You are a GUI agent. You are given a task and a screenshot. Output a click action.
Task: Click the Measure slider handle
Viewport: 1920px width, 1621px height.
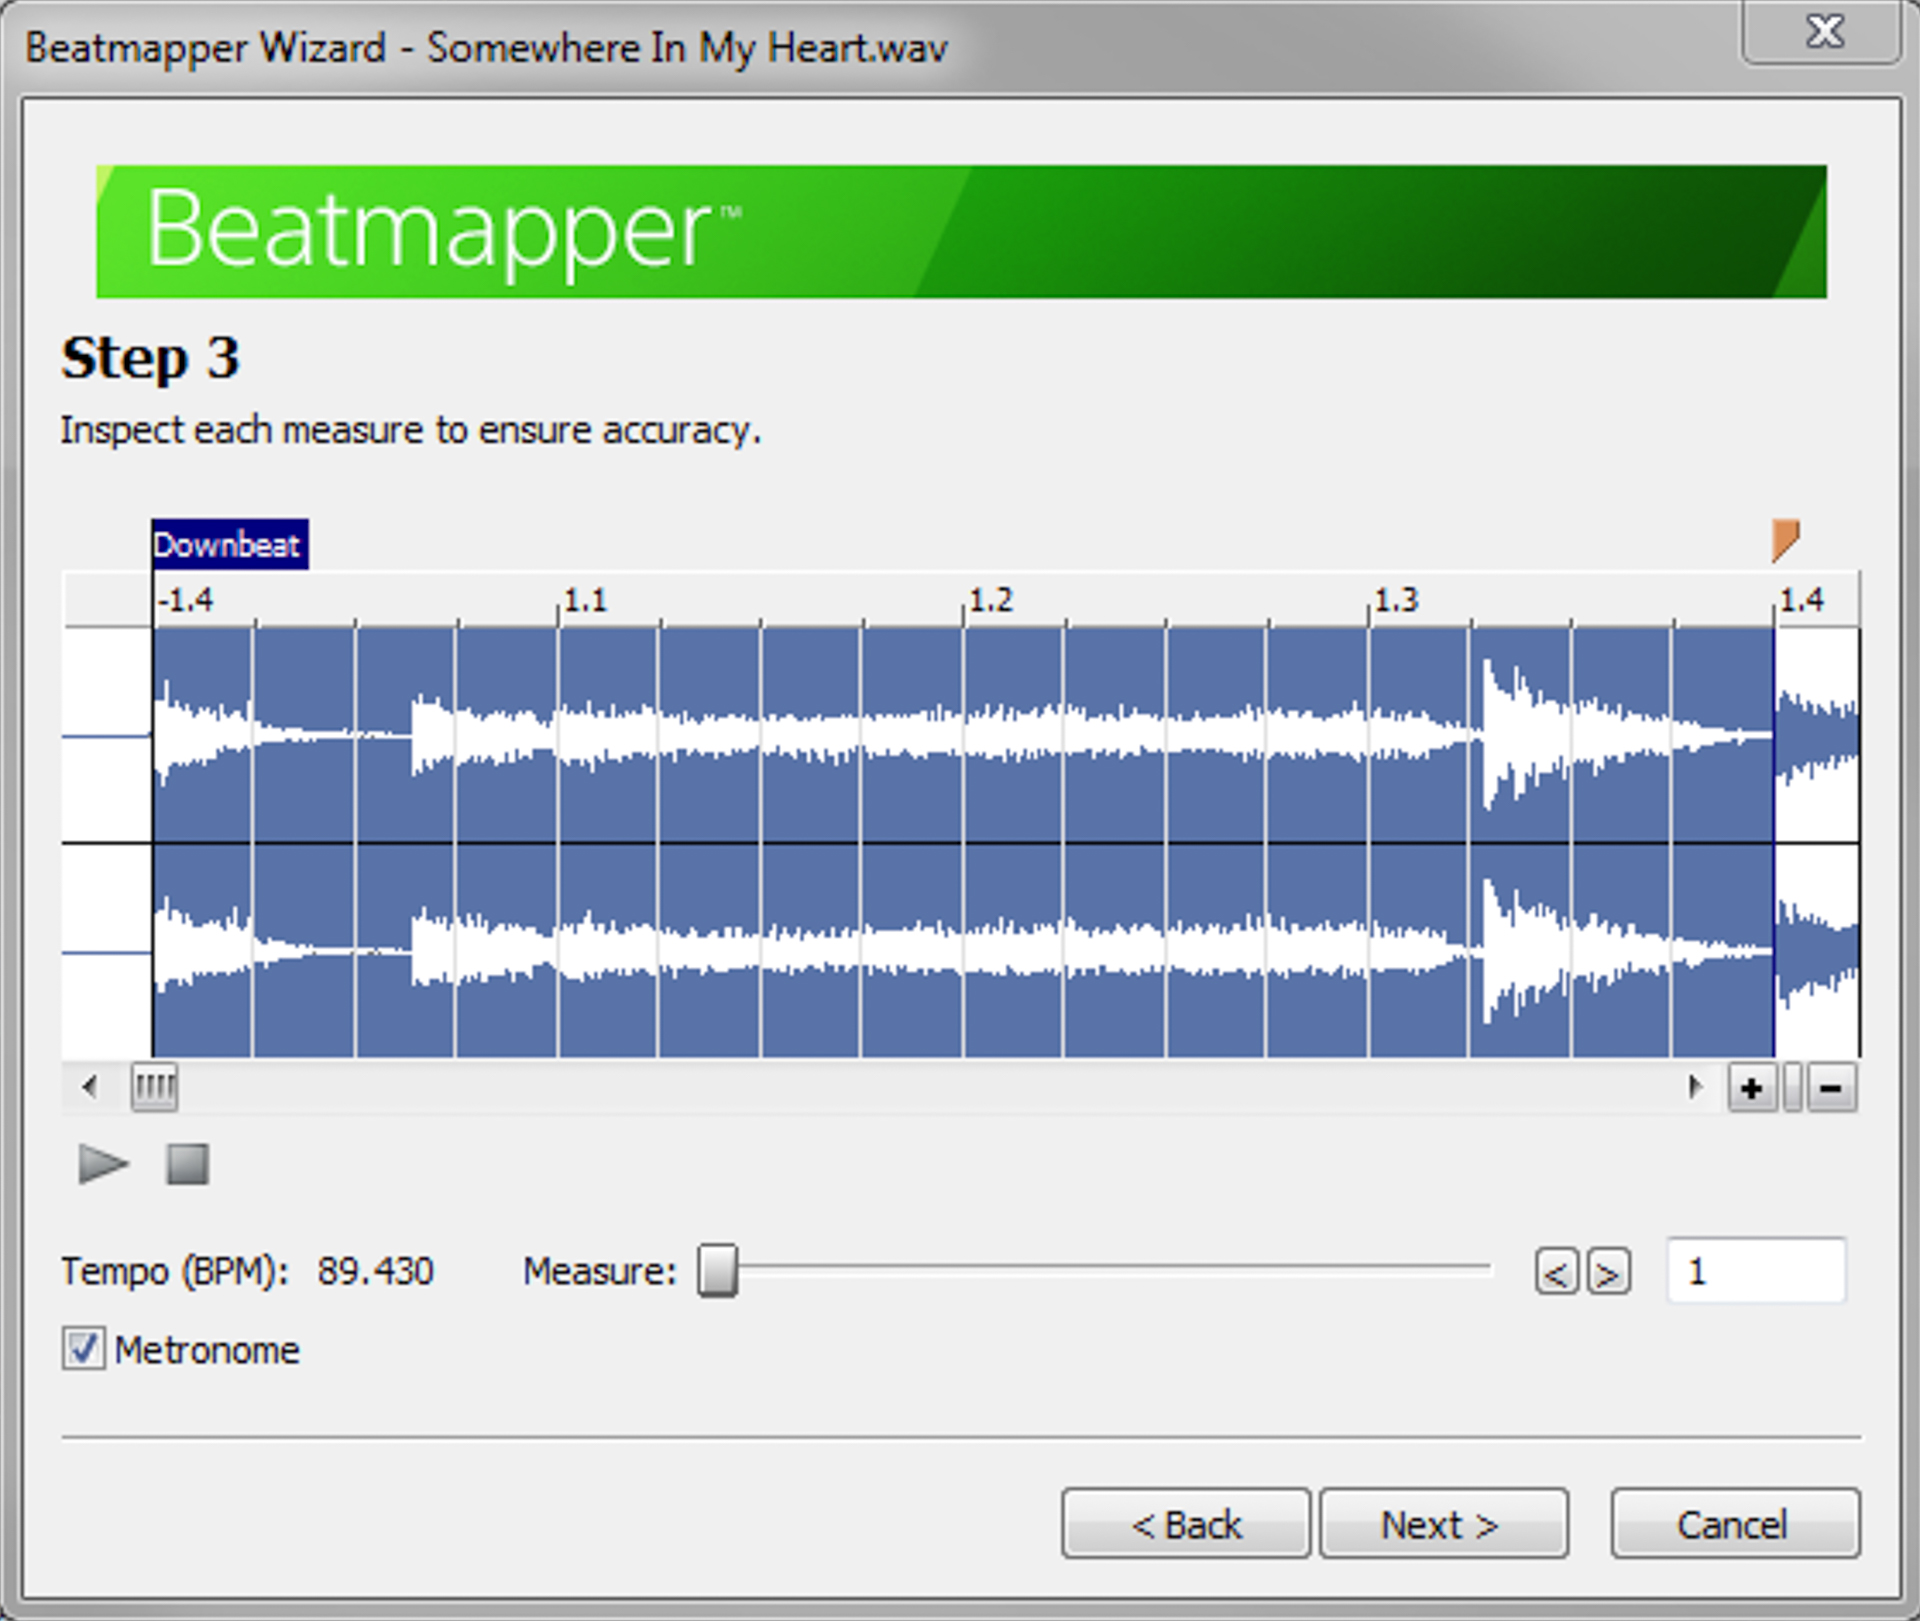pyautogui.click(x=718, y=1271)
